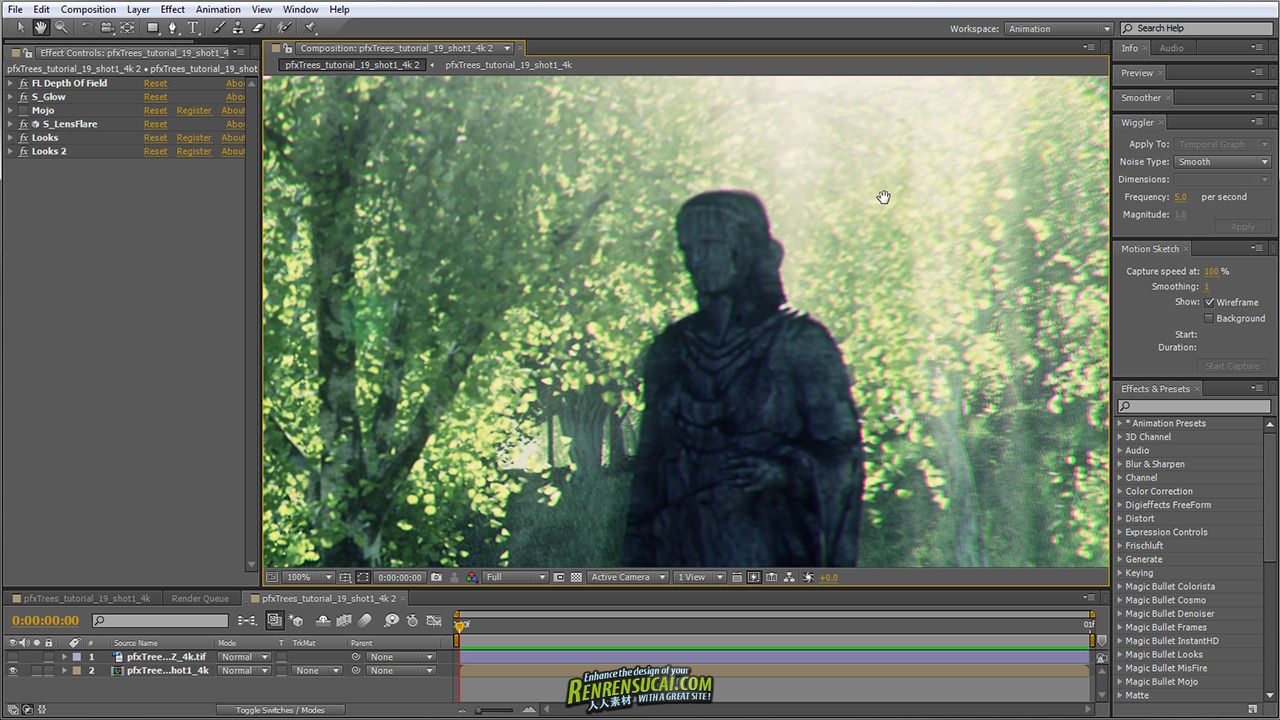This screenshot has height=720, width=1280.
Task: Toggle fx switch for S_Glow effect
Action: (x=24, y=97)
